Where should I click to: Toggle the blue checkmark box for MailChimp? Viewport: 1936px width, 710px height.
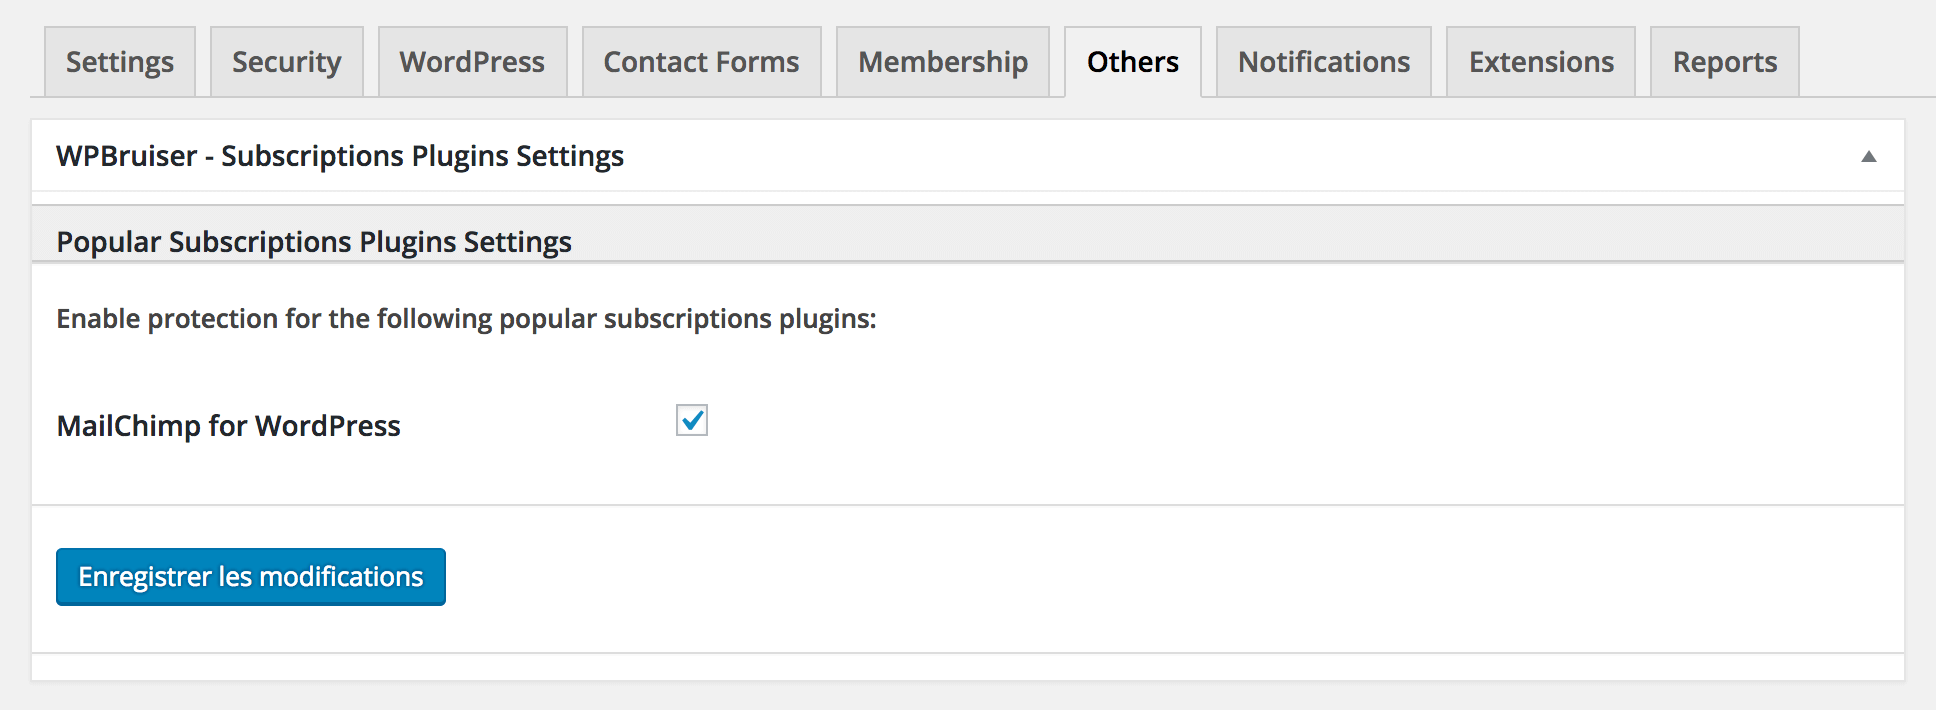coord(691,421)
